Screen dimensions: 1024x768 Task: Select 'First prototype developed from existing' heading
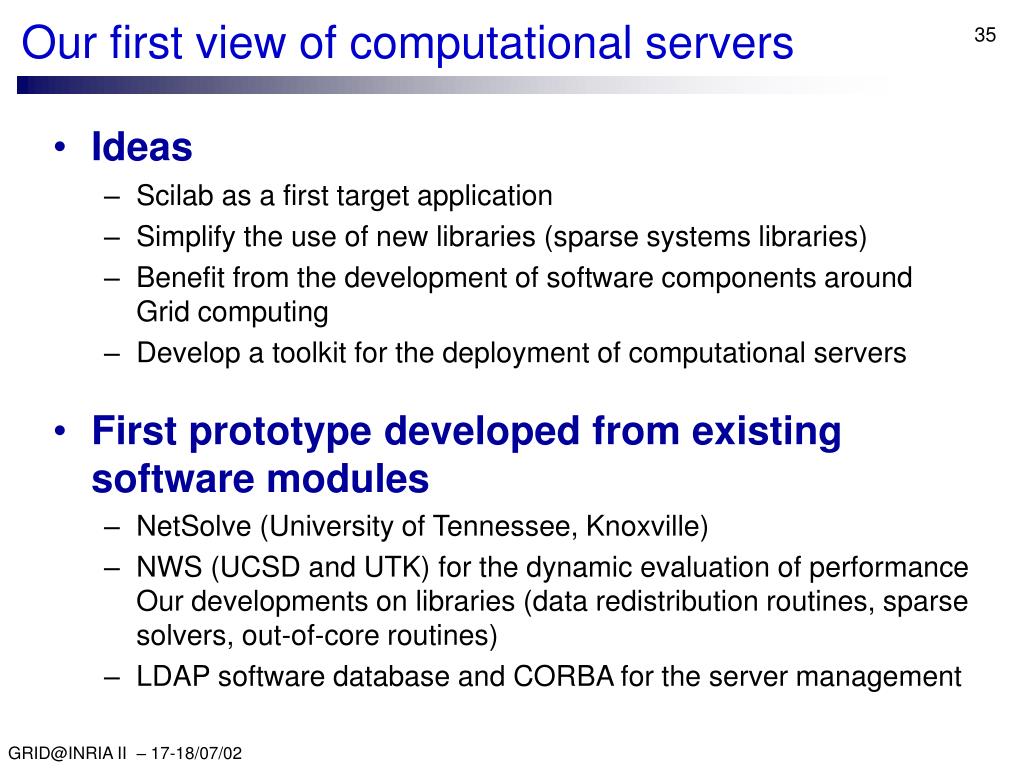point(466,432)
